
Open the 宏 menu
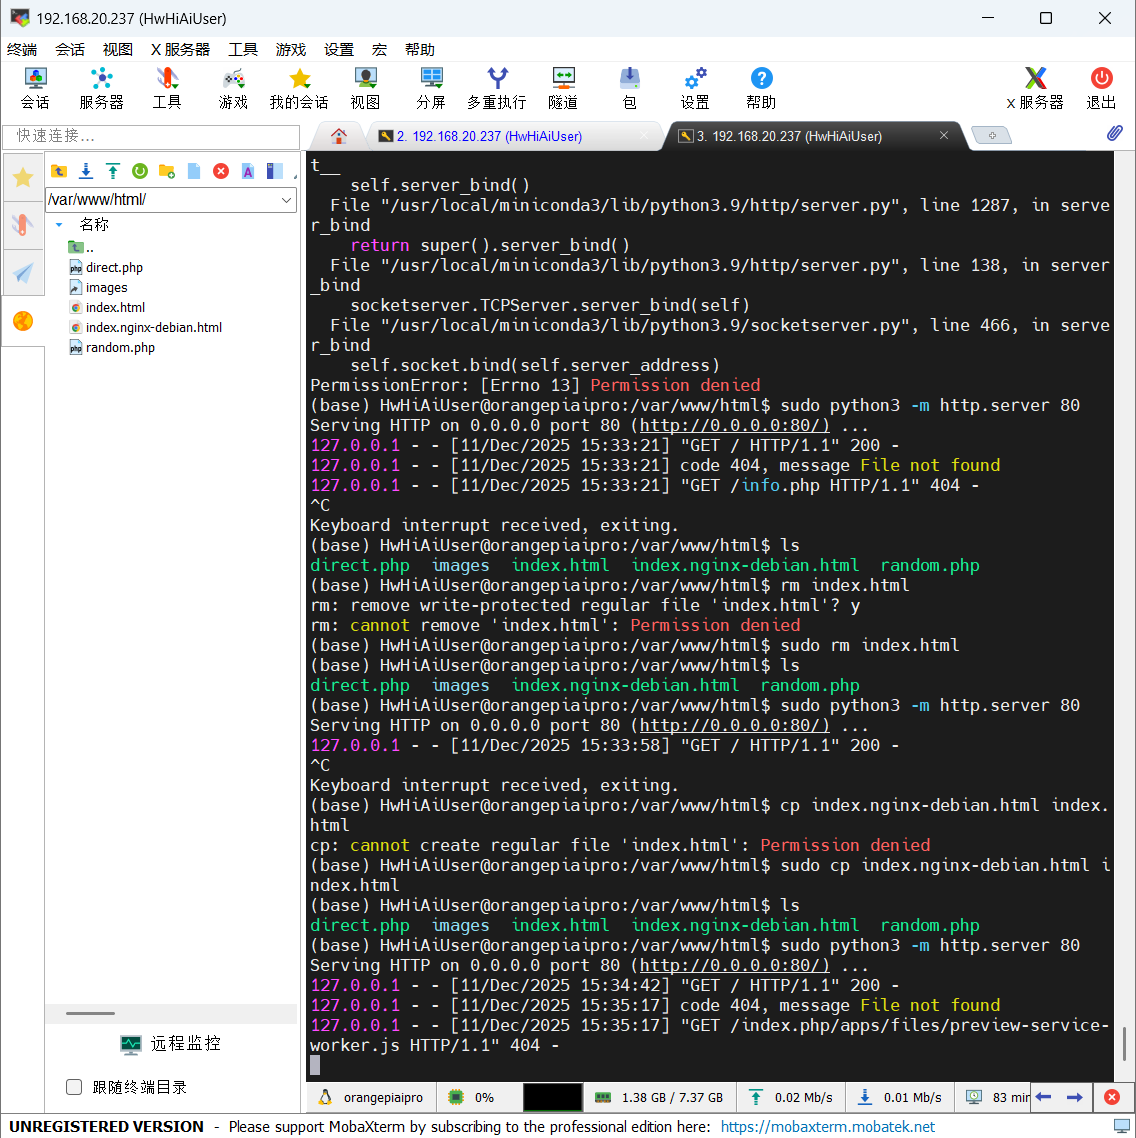tap(379, 49)
